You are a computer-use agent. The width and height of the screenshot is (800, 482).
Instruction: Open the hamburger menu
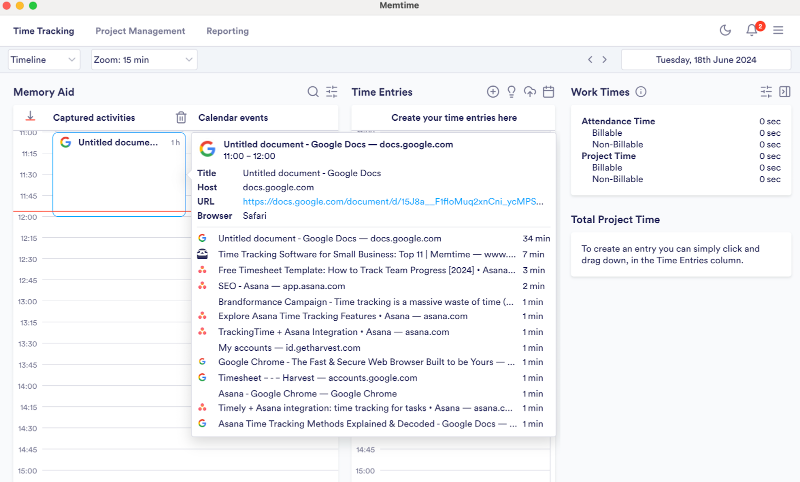(x=778, y=31)
